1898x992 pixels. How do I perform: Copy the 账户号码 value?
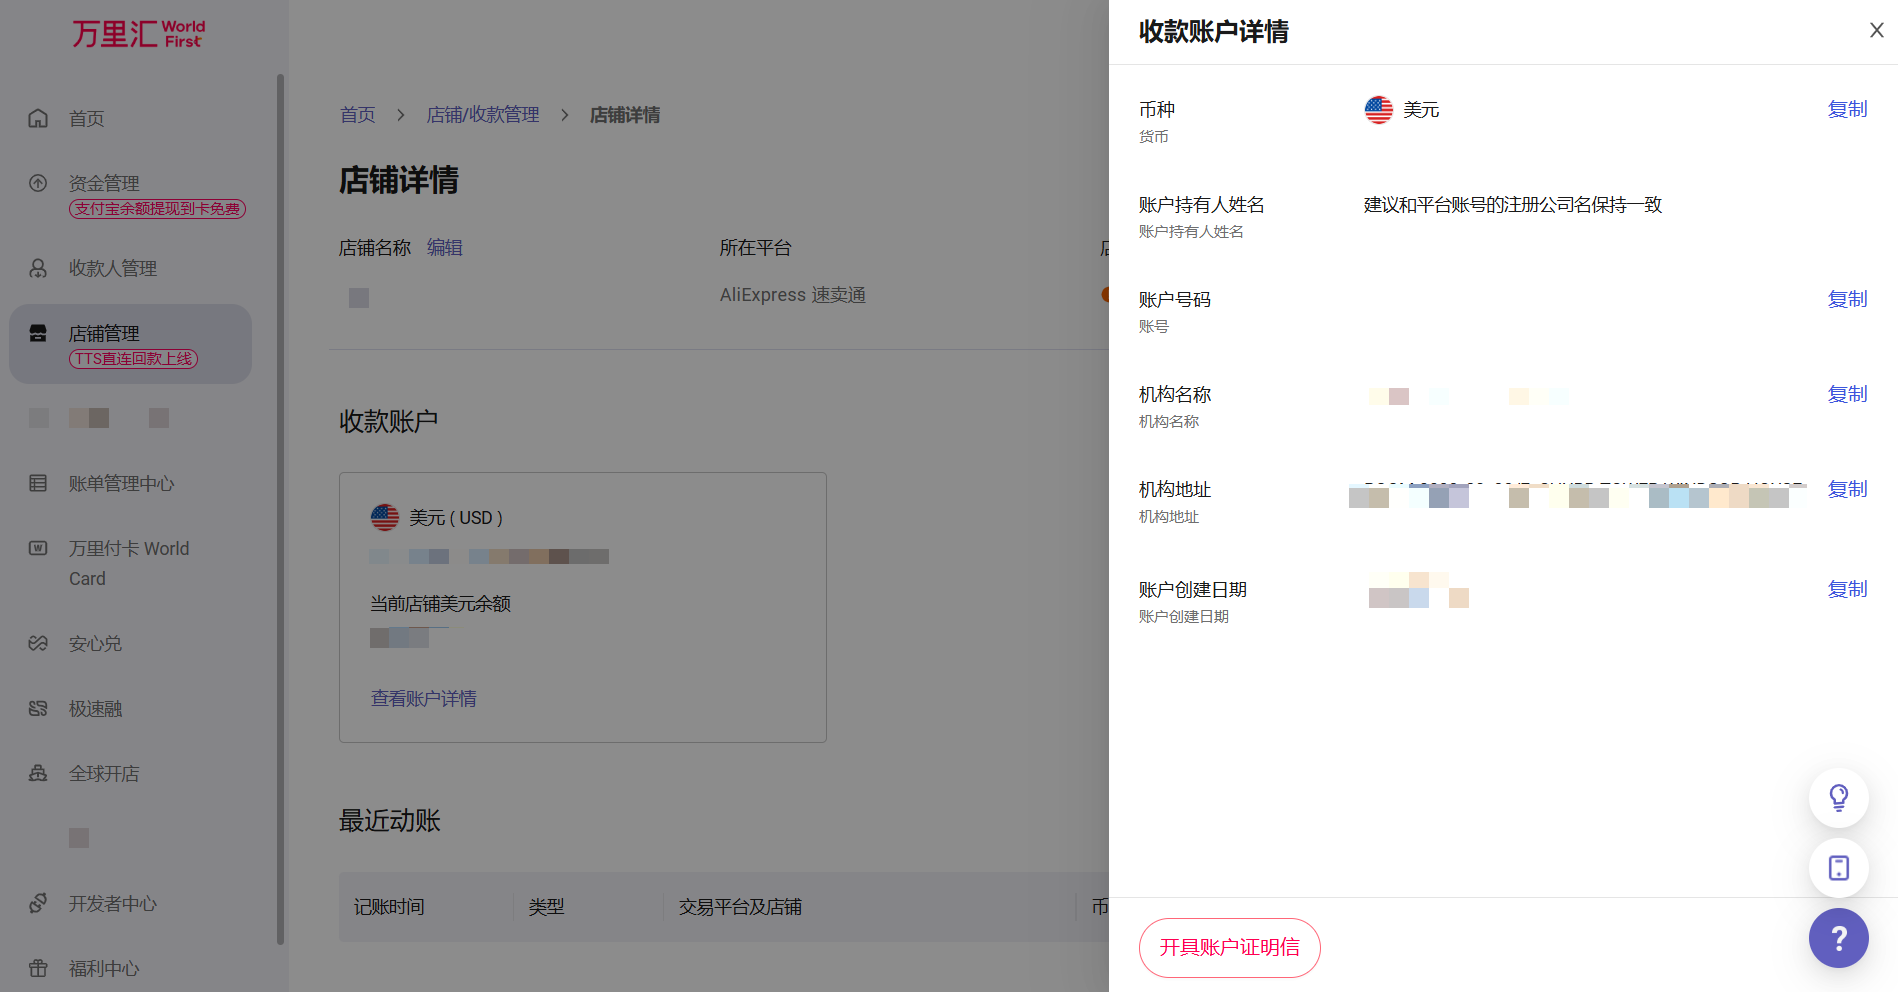[1847, 299]
